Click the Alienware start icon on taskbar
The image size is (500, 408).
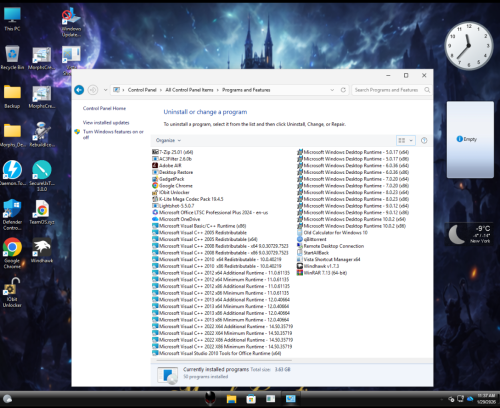[210, 398]
